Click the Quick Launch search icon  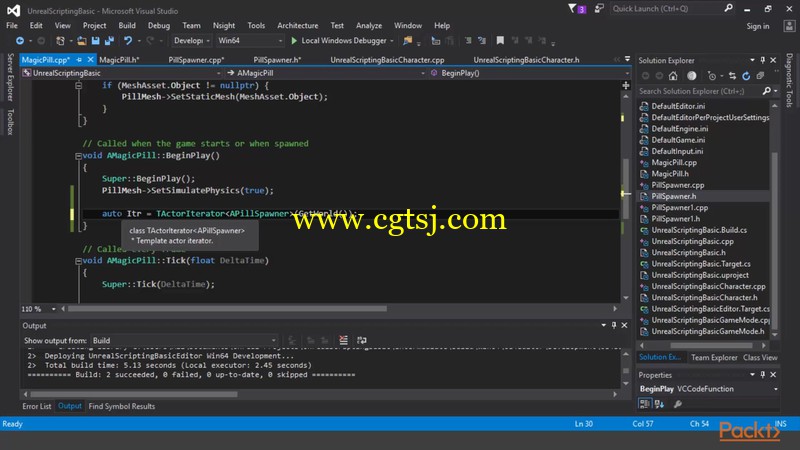[729, 8]
